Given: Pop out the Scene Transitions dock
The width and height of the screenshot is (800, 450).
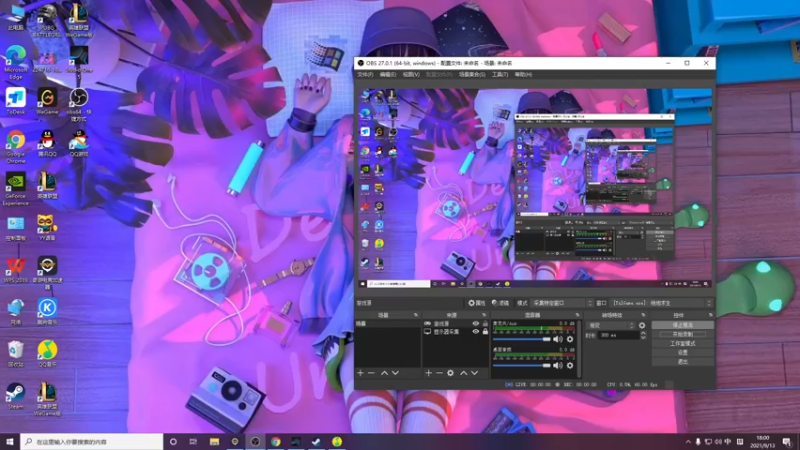Looking at the screenshot, I should pyautogui.click(x=643, y=315).
